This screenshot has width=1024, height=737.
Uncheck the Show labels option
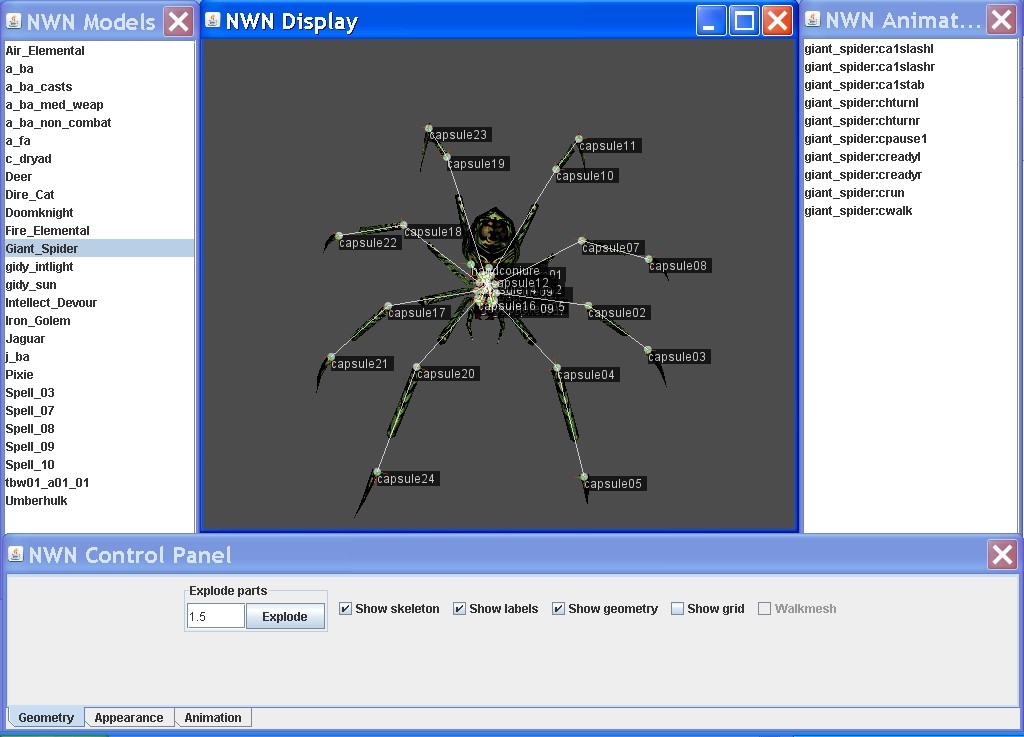[x=459, y=609]
